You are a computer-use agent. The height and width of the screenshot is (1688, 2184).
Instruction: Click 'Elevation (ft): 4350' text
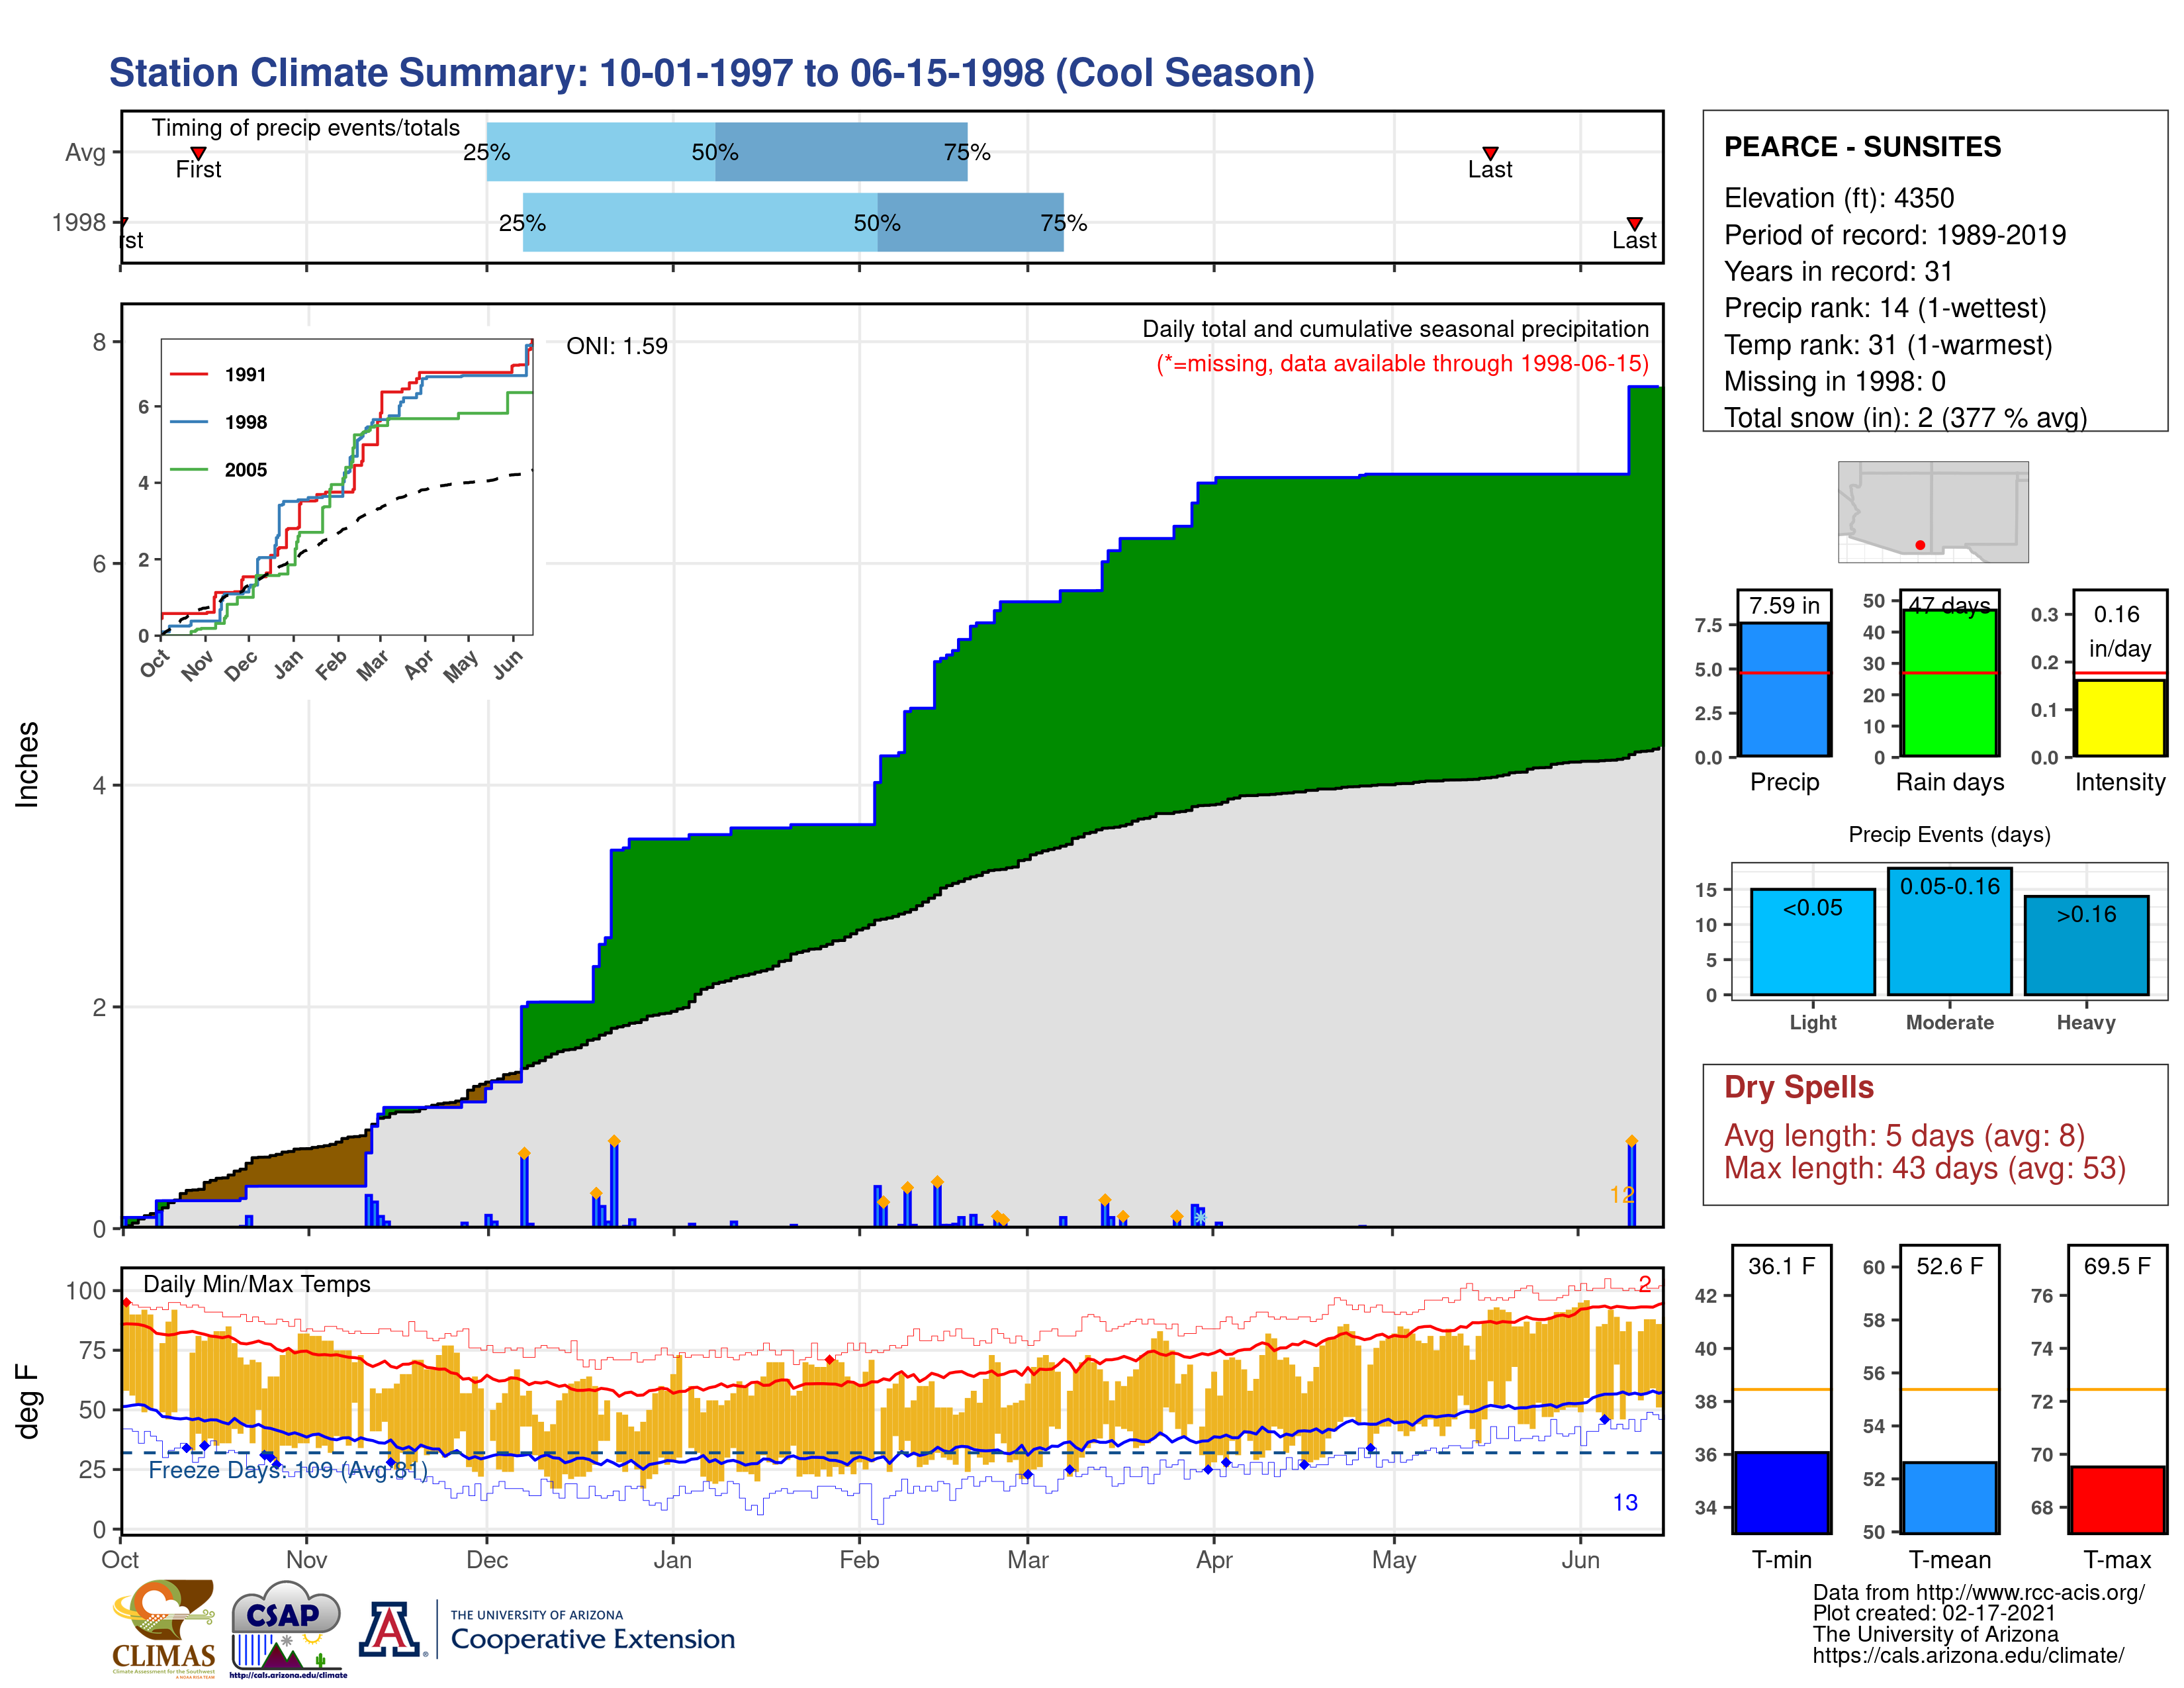coord(1838,198)
